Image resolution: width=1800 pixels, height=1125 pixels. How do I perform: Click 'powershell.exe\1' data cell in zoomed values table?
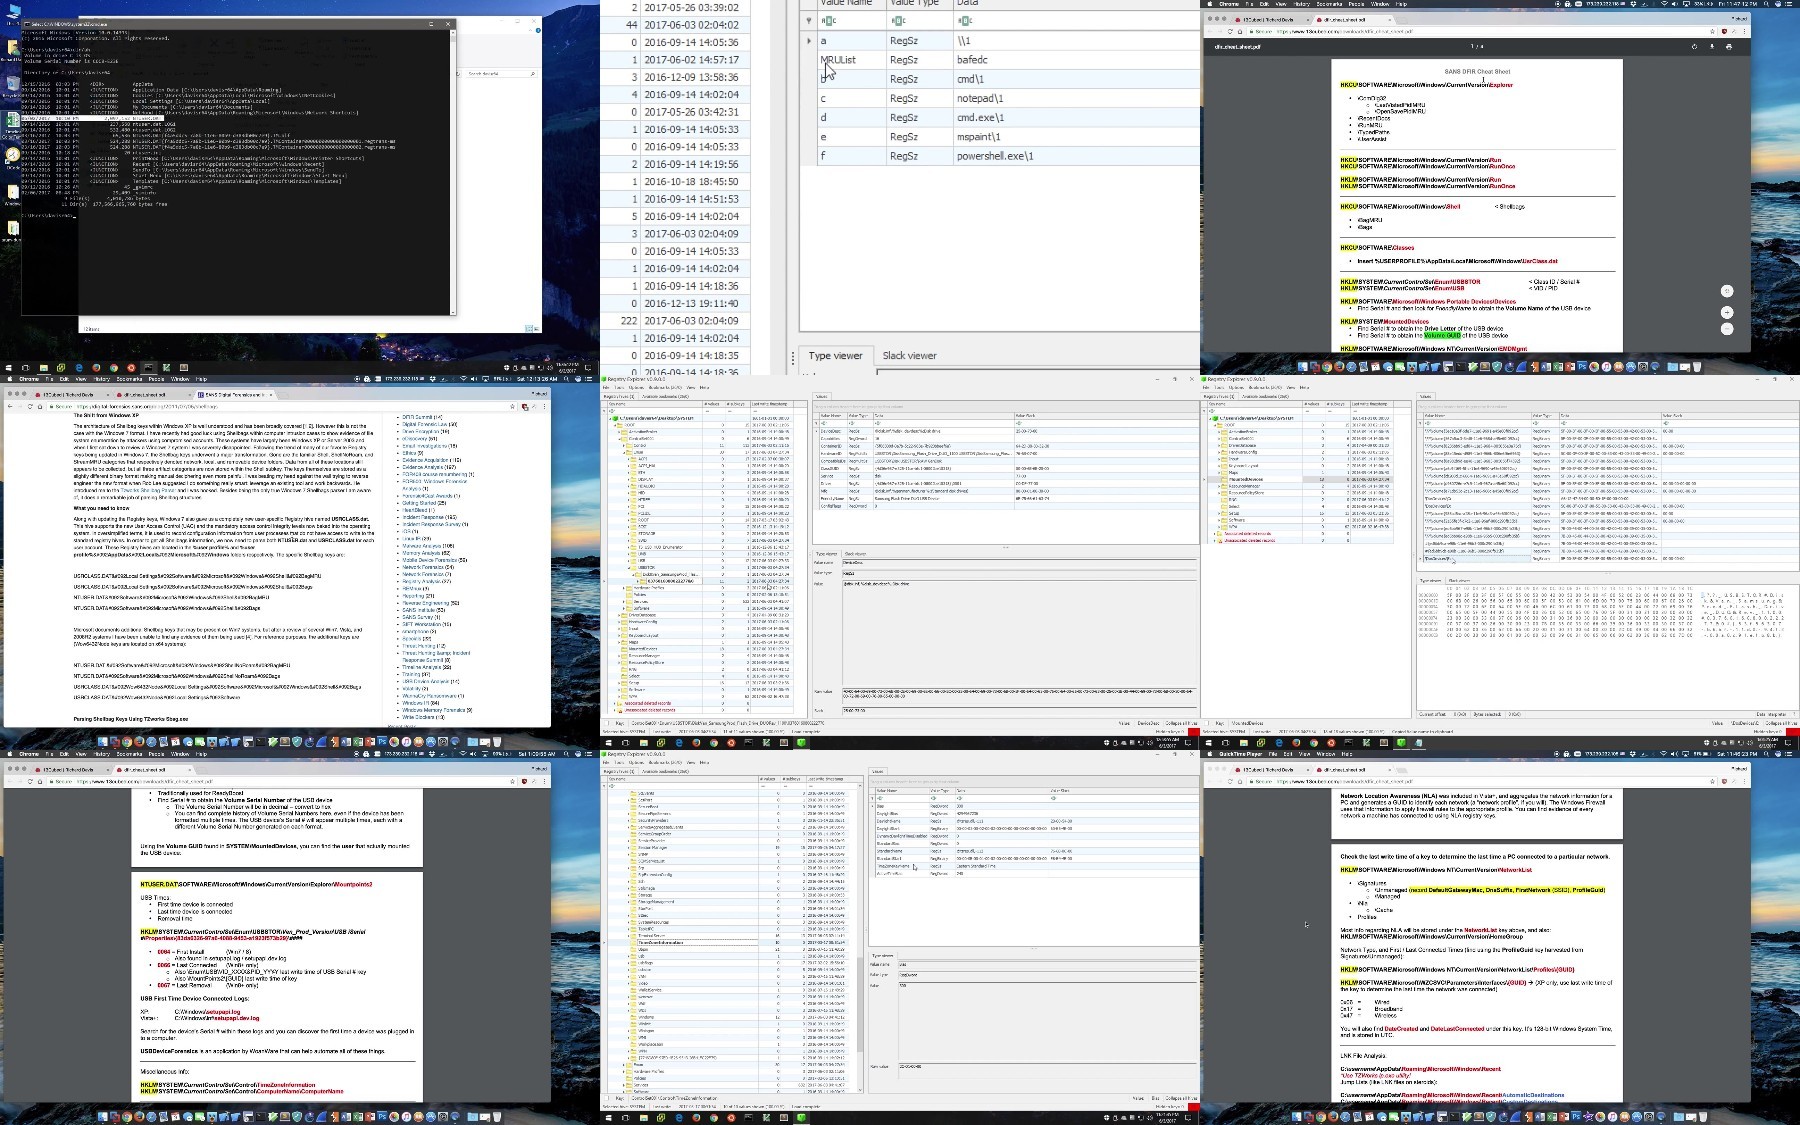(995, 156)
